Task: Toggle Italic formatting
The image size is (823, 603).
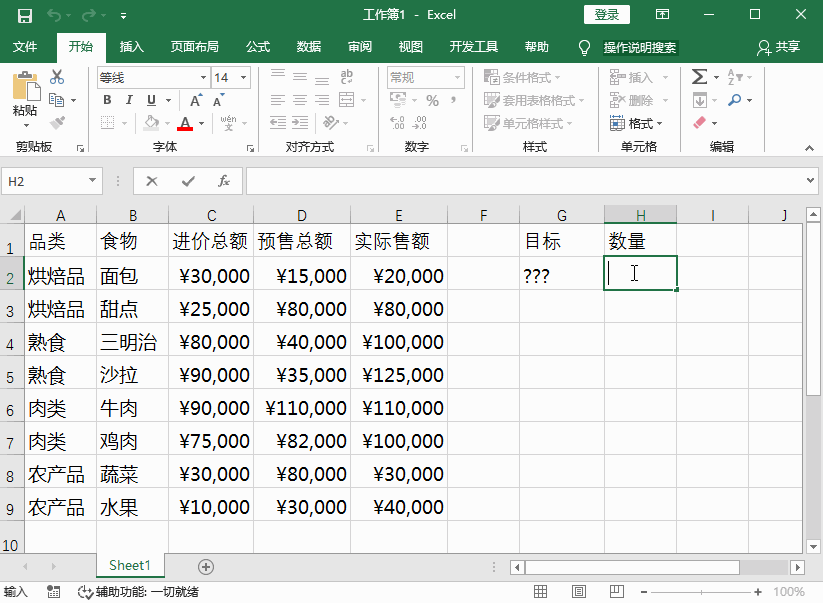Action: click(129, 100)
